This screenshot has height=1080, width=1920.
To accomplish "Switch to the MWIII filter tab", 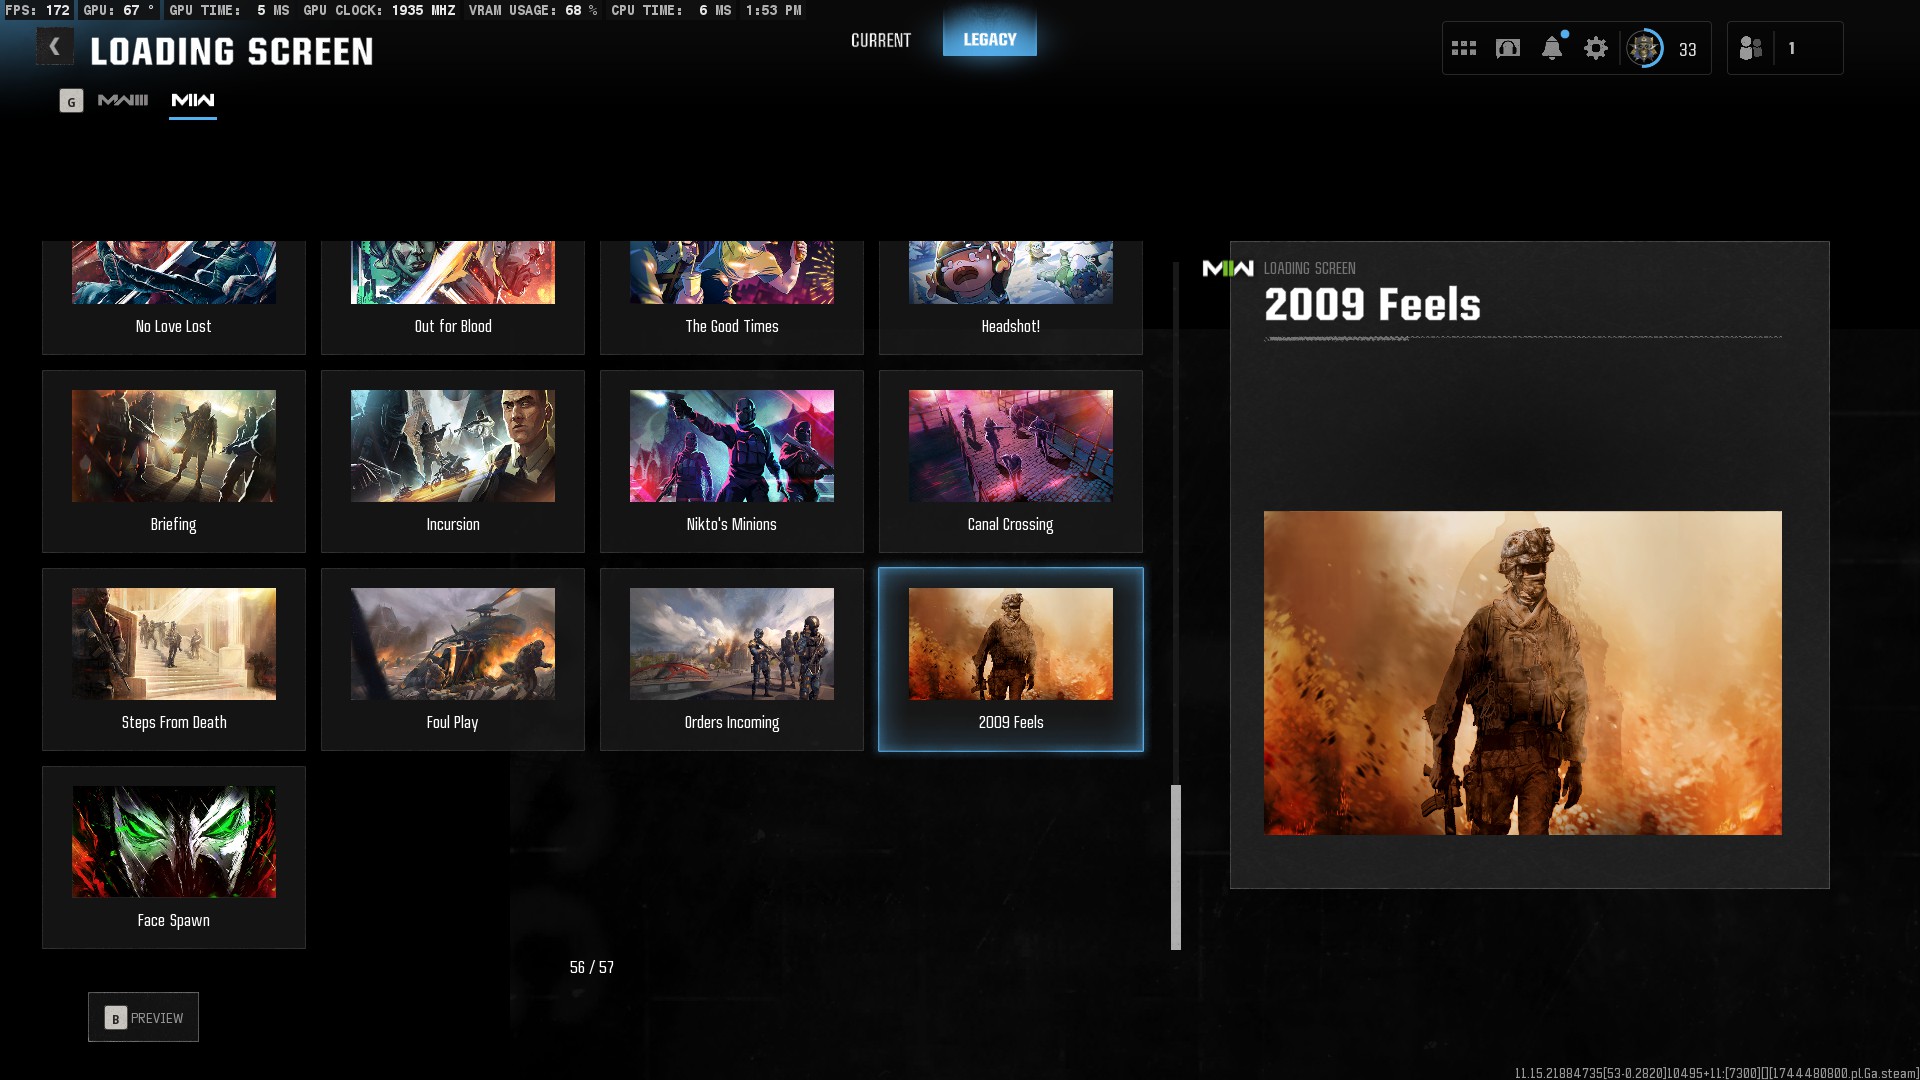I will [x=123, y=100].
